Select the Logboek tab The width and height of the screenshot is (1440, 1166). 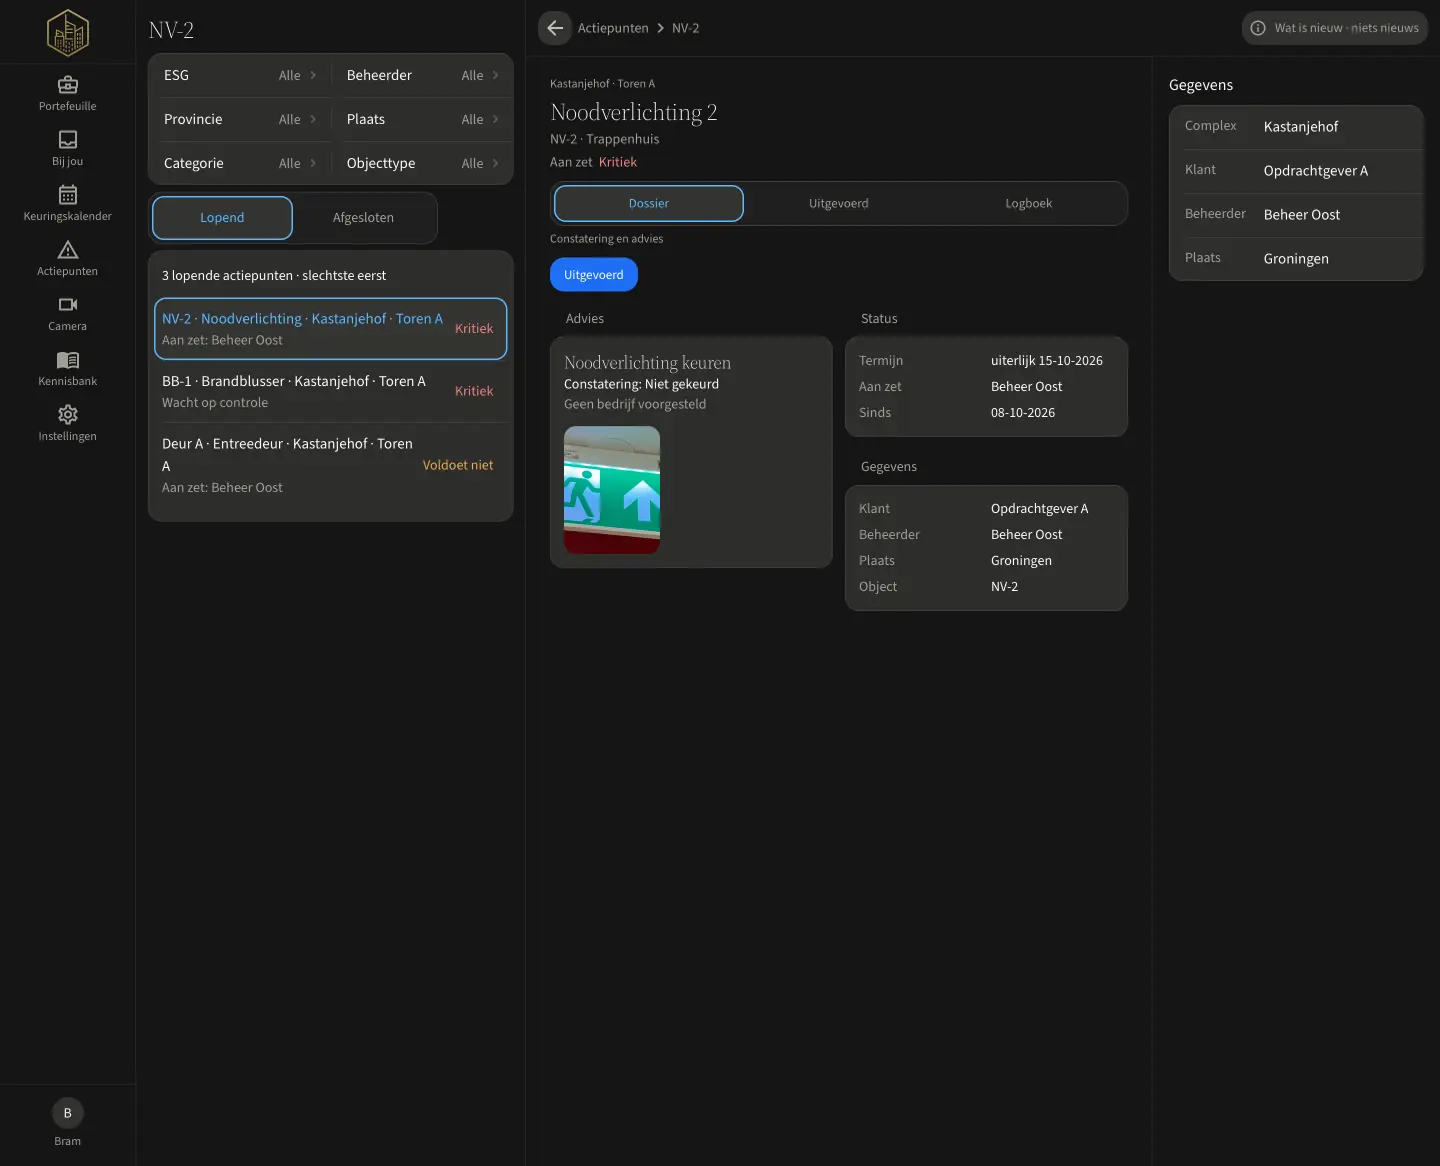1029,203
